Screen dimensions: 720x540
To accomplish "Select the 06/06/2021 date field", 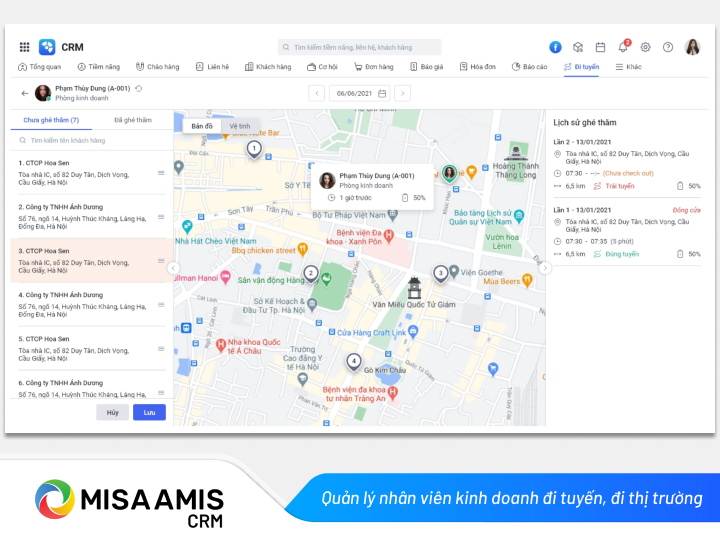I will [360, 93].
